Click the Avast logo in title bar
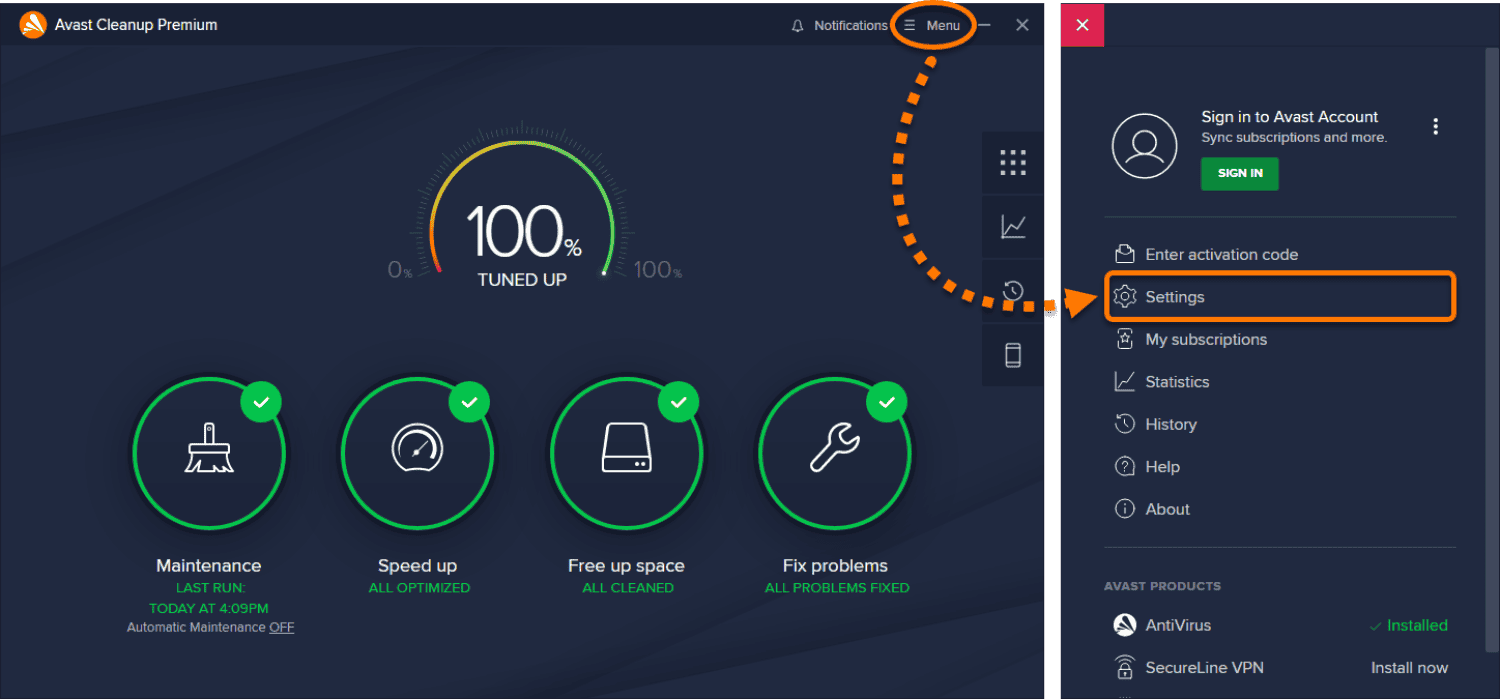1500x699 pixels. (33, 25)
